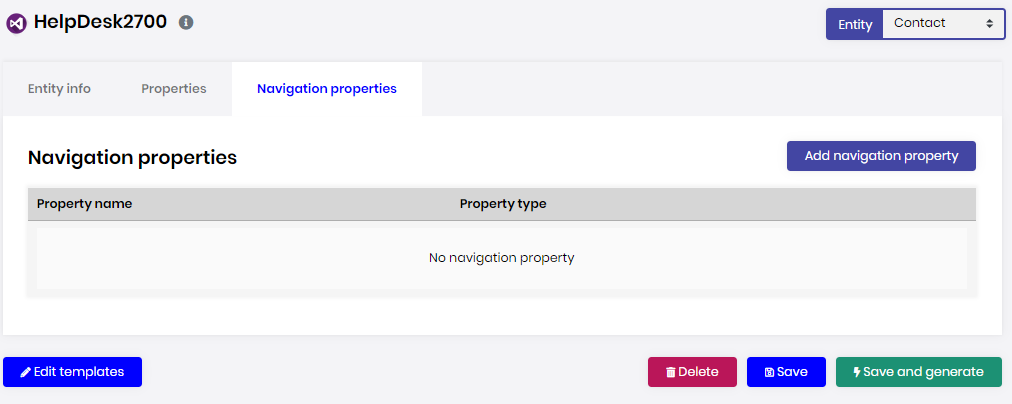Viewport: 1012px width, 404px height.
Task: Switch to the Entity info tab
Action: pos(59,89)
